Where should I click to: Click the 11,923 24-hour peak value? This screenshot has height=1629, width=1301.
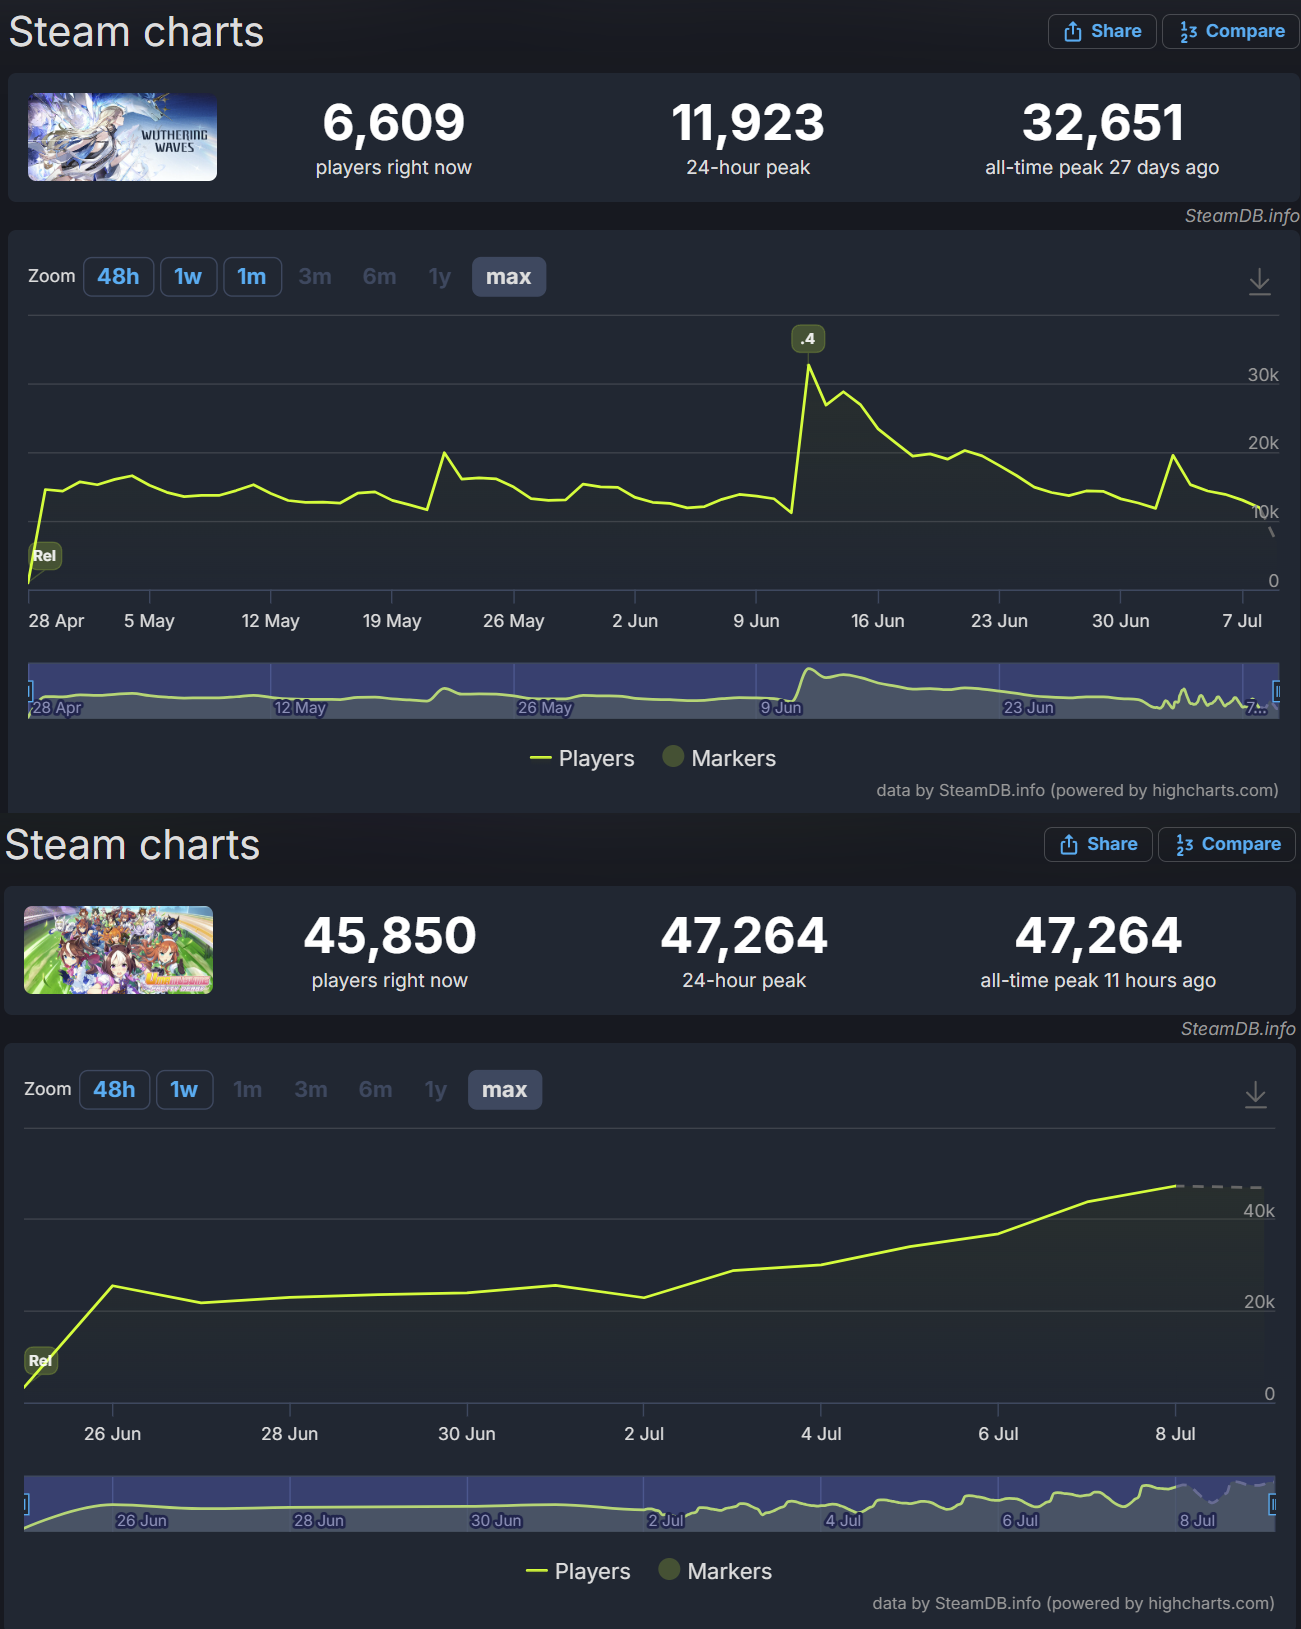point(748,123)
